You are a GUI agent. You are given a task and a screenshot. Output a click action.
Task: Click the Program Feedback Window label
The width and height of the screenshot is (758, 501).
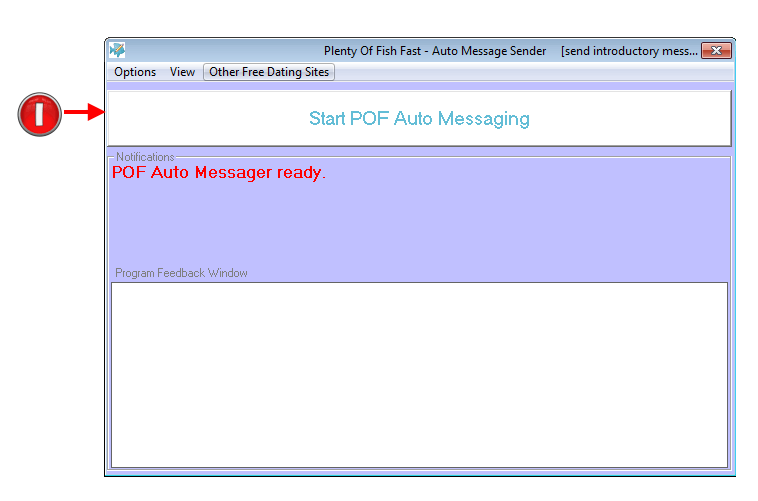[181, 273]
